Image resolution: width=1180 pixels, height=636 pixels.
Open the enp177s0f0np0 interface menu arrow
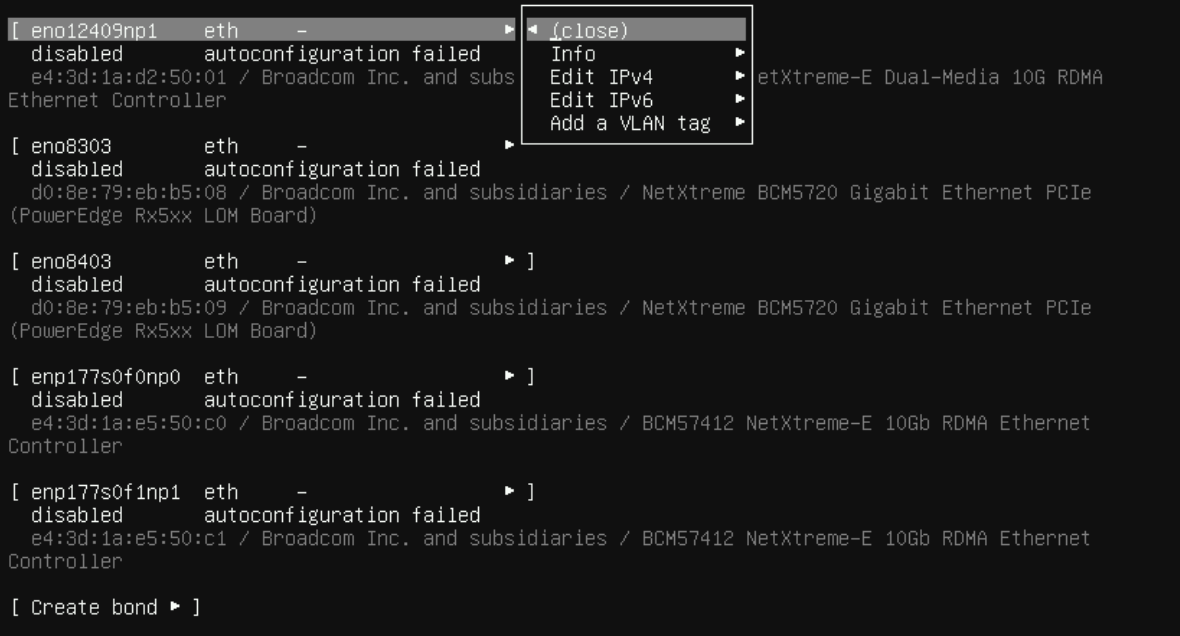click(511, 377)
